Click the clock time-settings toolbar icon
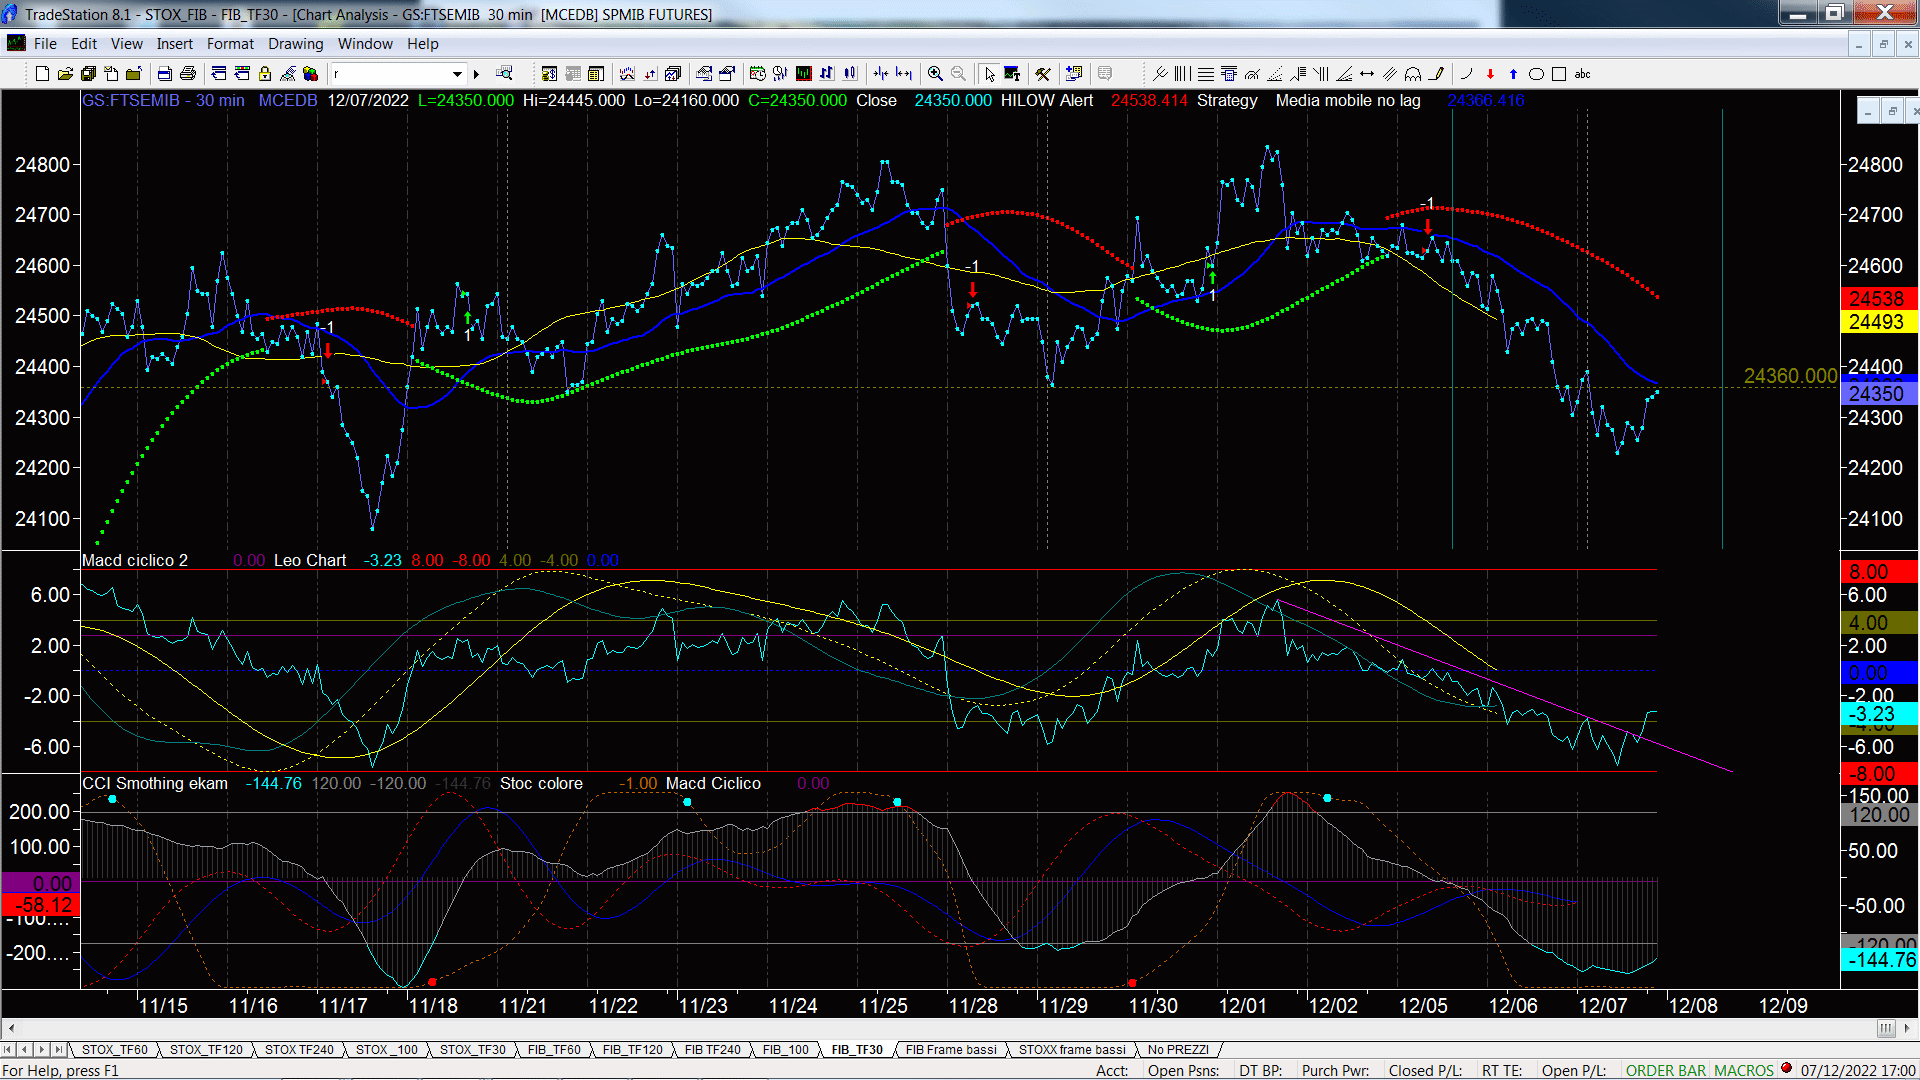The width and height of the screenshot is (1920, 1080). coord(757,74)
